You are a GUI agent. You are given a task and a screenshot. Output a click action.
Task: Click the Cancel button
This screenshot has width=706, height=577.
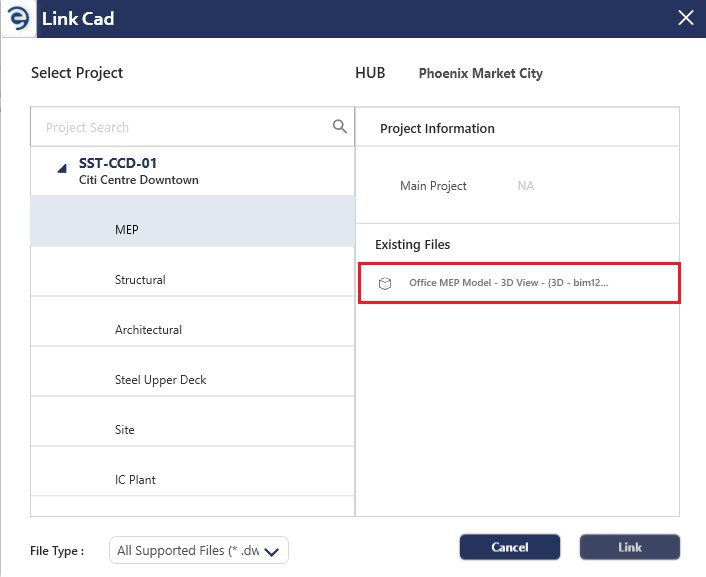(510, 547)
